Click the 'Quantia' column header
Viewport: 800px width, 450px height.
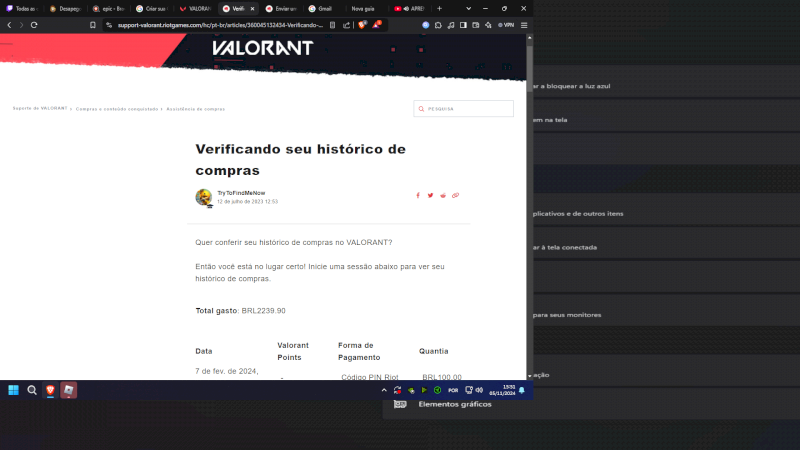tap(434, 351)
